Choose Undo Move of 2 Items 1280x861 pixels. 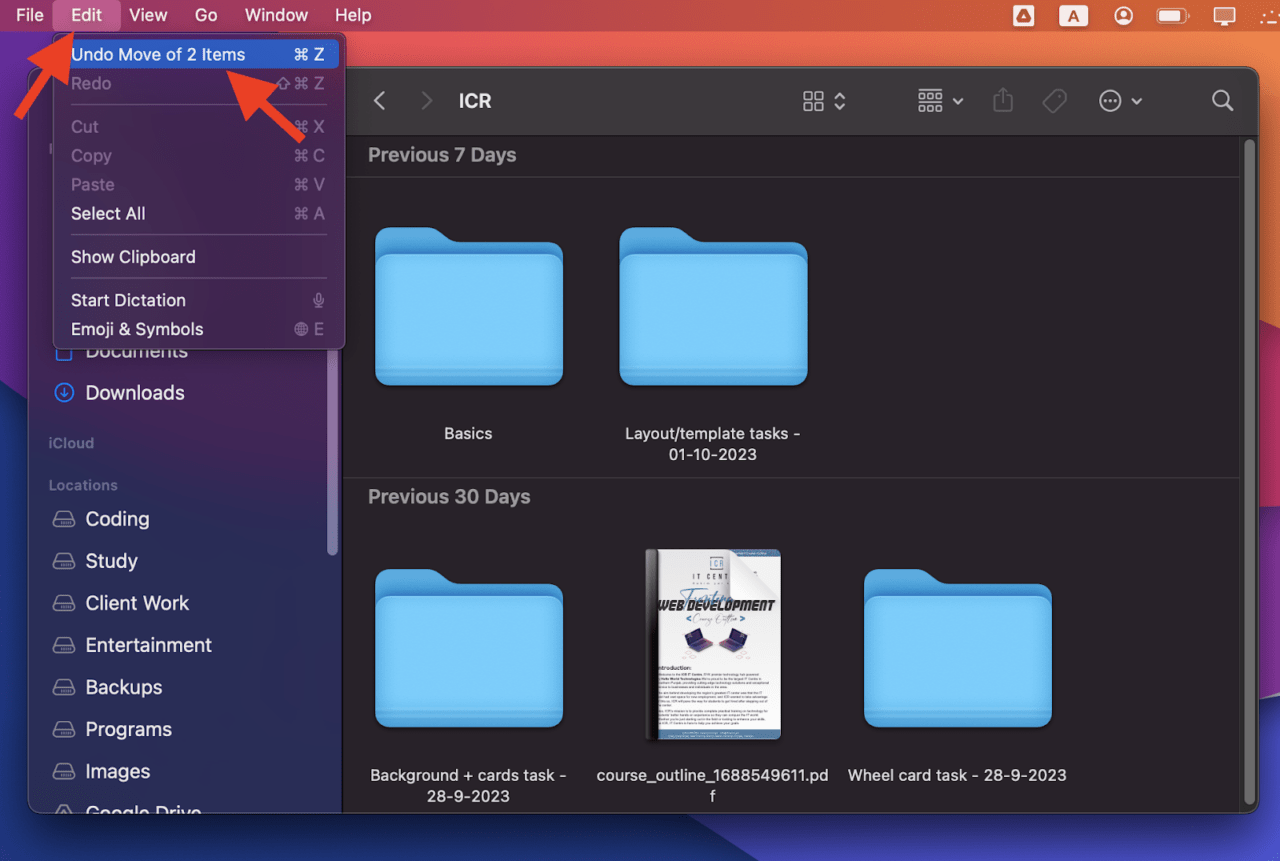coord(158,55)
